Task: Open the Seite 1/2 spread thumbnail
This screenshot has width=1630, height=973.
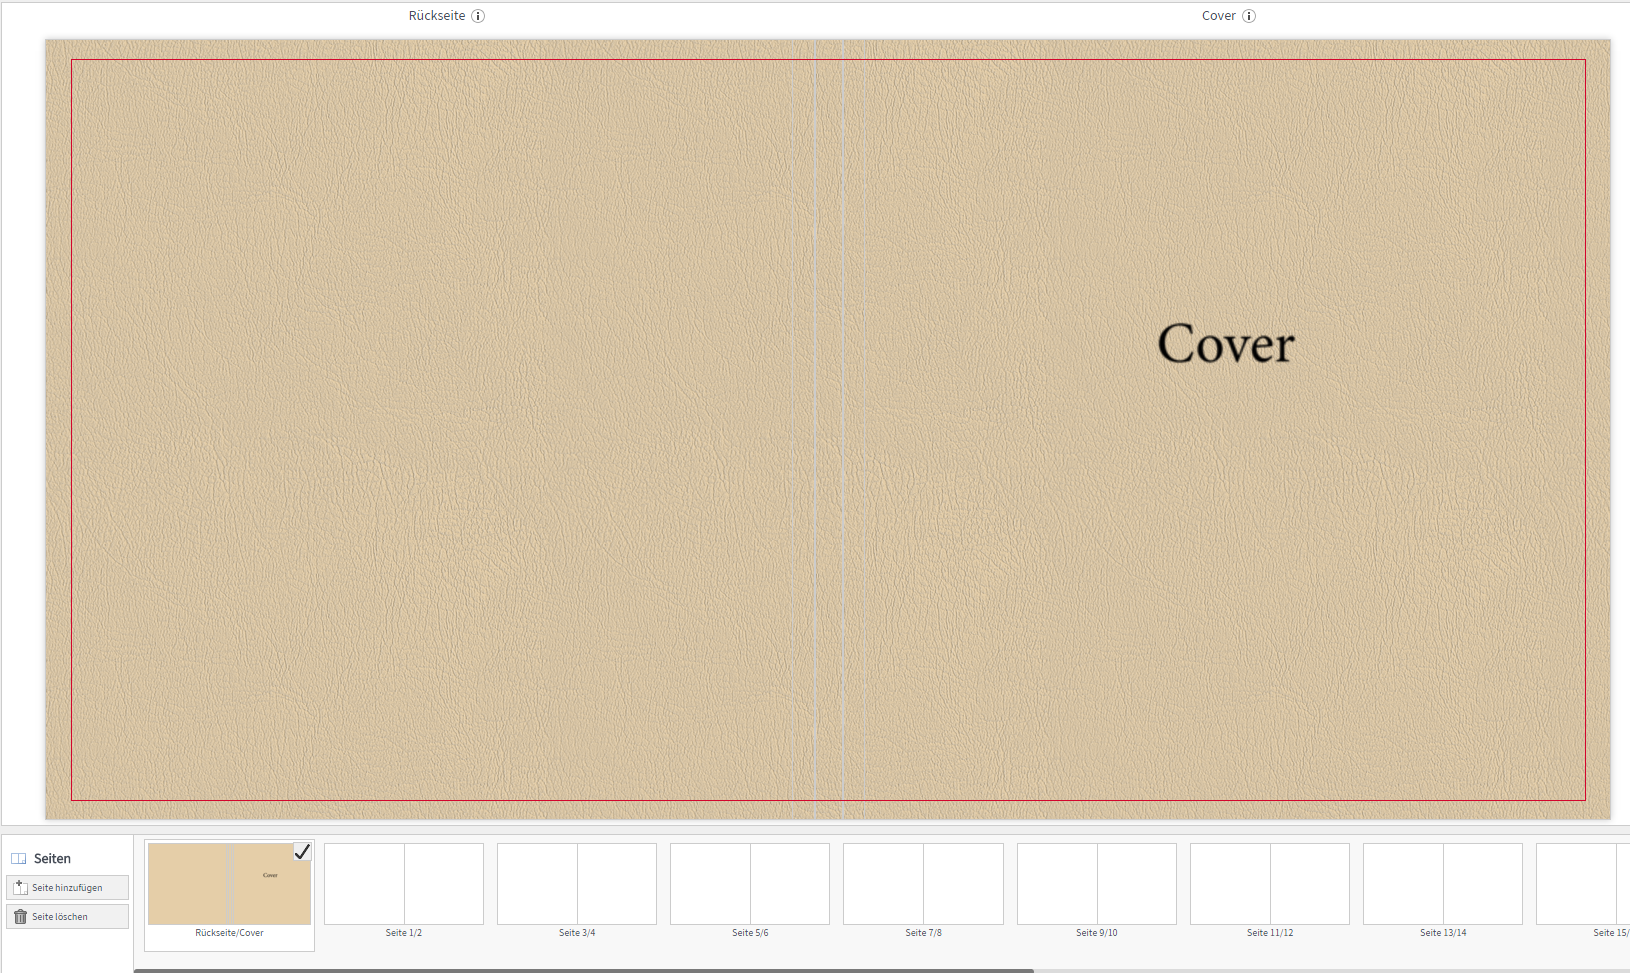Action: tap(404, 884)
